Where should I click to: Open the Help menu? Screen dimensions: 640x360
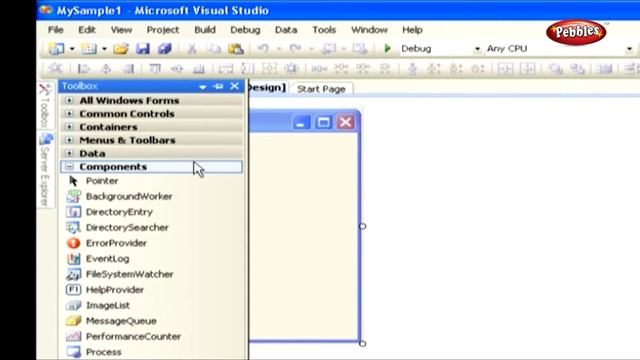(x=412, y=30)
